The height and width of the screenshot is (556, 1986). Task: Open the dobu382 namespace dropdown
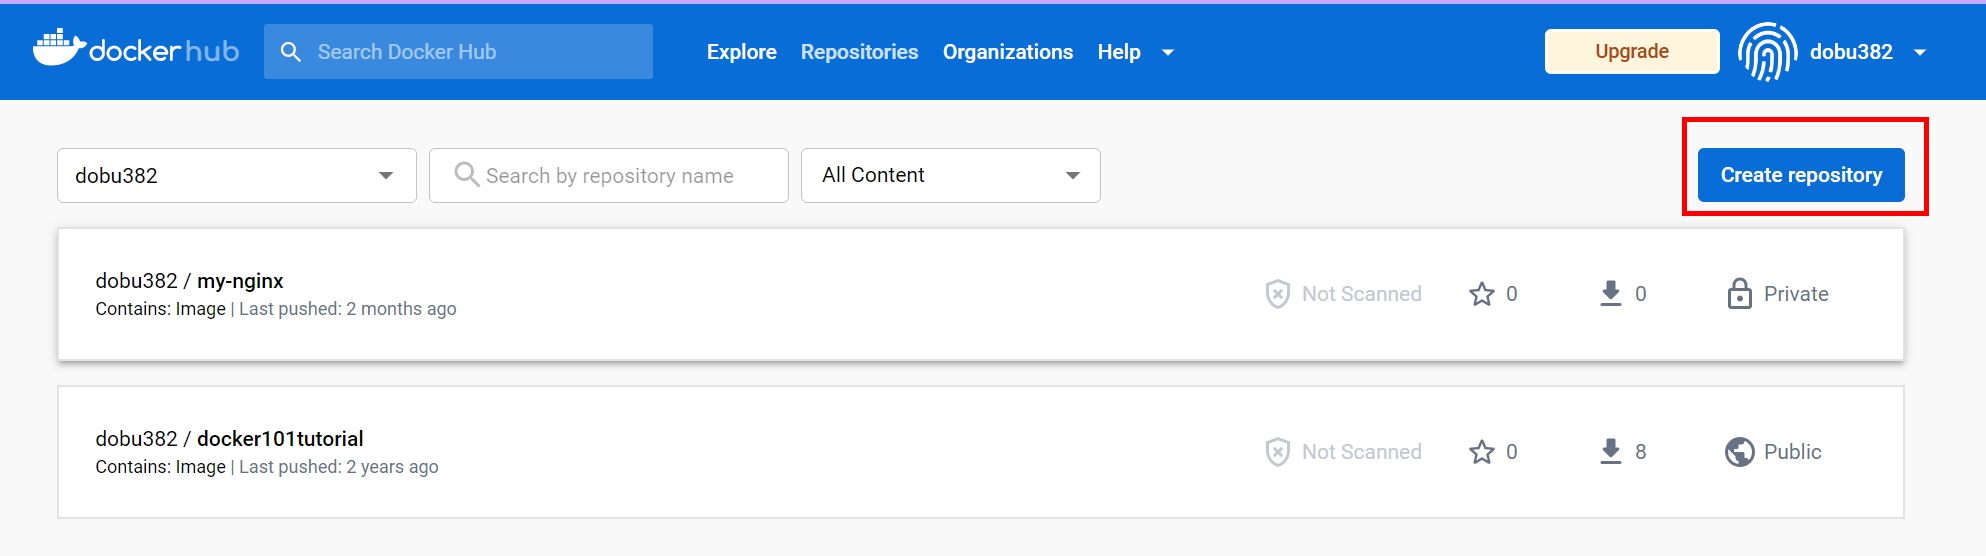tap(237, 176)
